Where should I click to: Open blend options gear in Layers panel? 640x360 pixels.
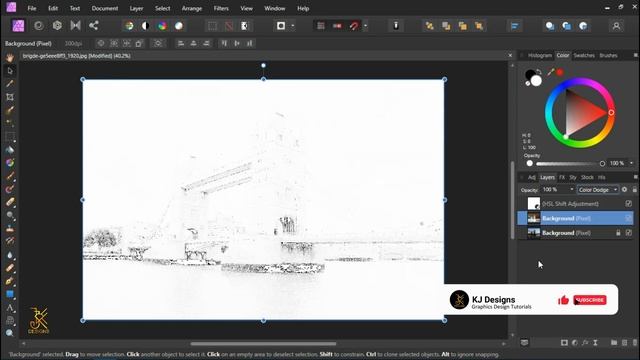pos(624,189)
